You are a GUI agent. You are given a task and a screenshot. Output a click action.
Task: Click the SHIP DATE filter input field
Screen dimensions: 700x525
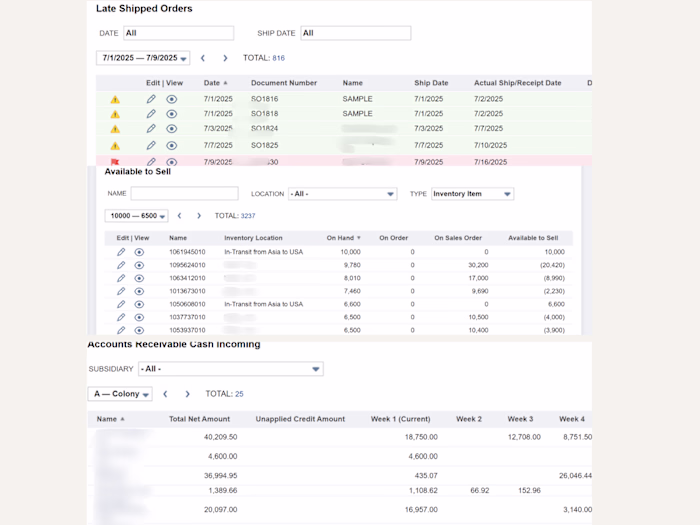tap(356, 33)
